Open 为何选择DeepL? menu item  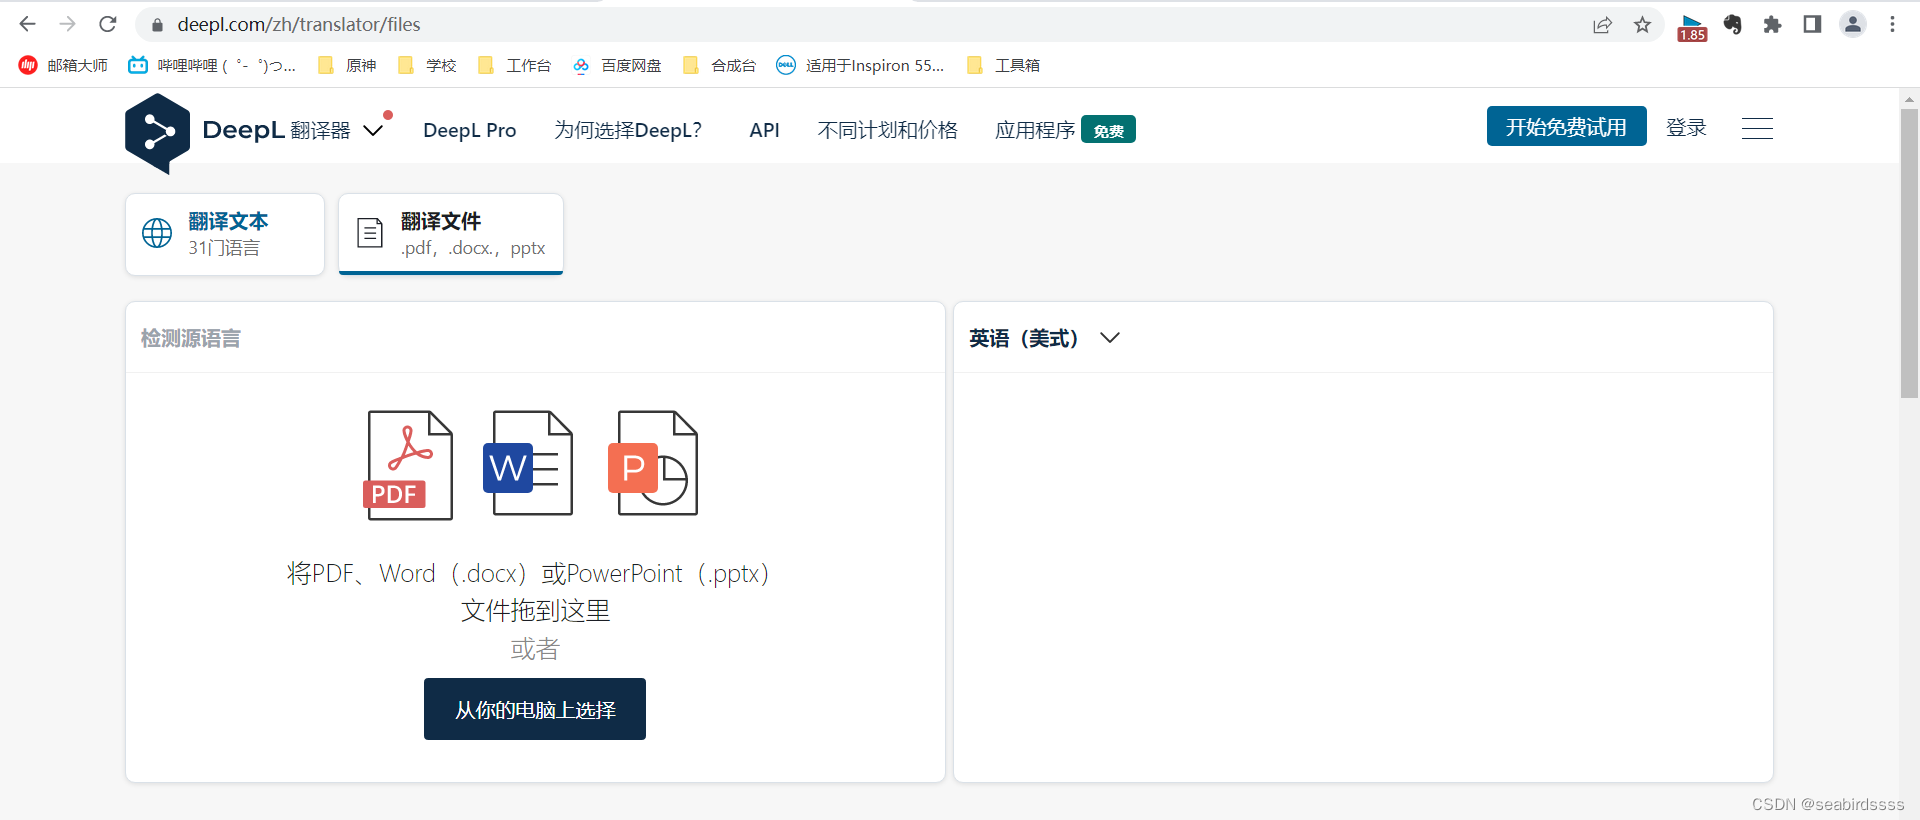pos(628,130)
